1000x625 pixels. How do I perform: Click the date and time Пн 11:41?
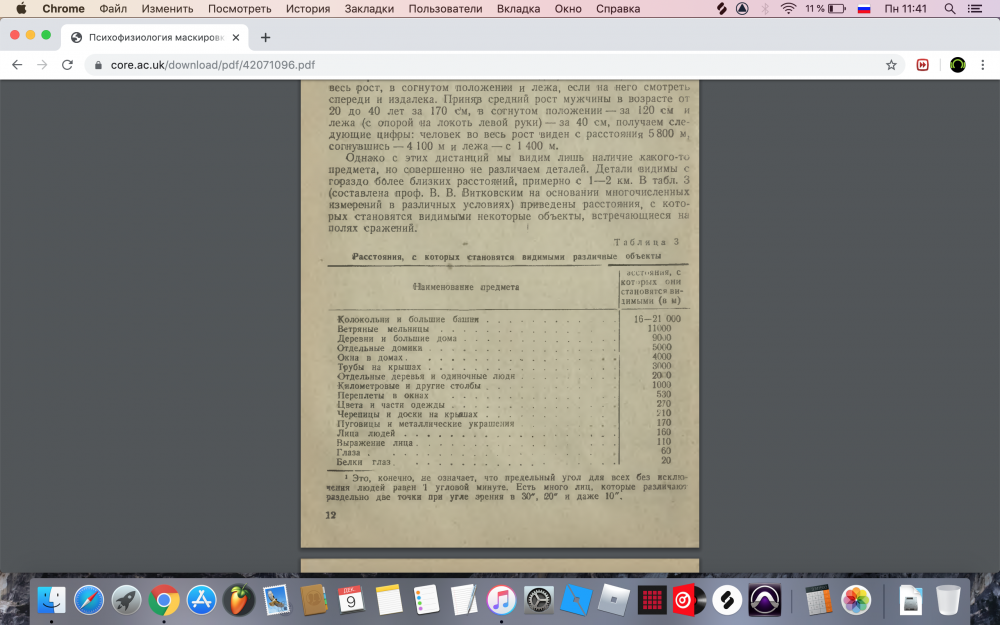point(906,9)
